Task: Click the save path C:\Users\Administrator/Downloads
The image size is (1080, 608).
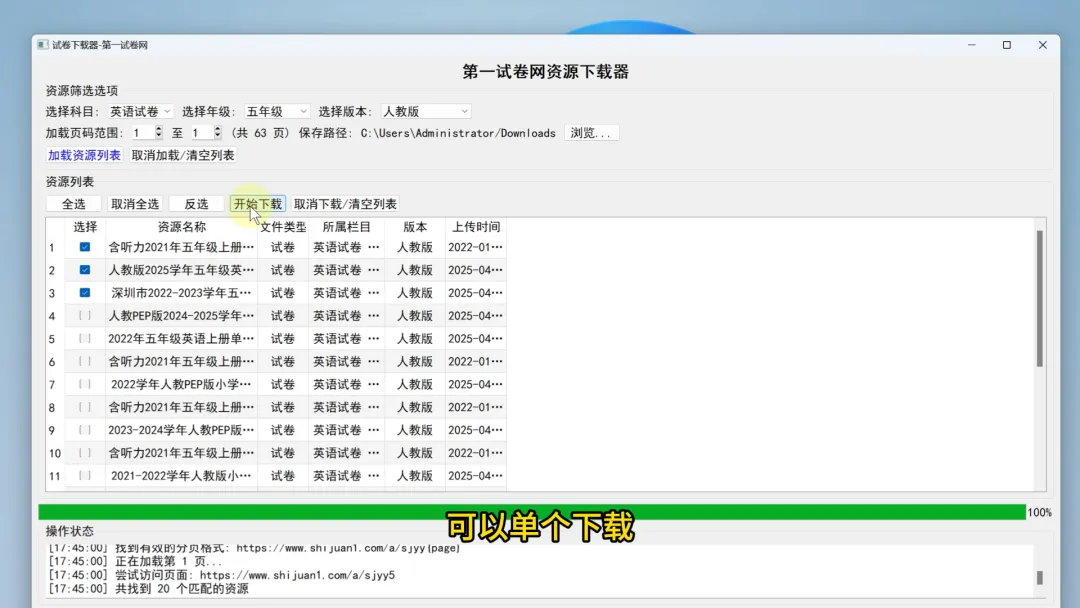Action: point(458,133)
